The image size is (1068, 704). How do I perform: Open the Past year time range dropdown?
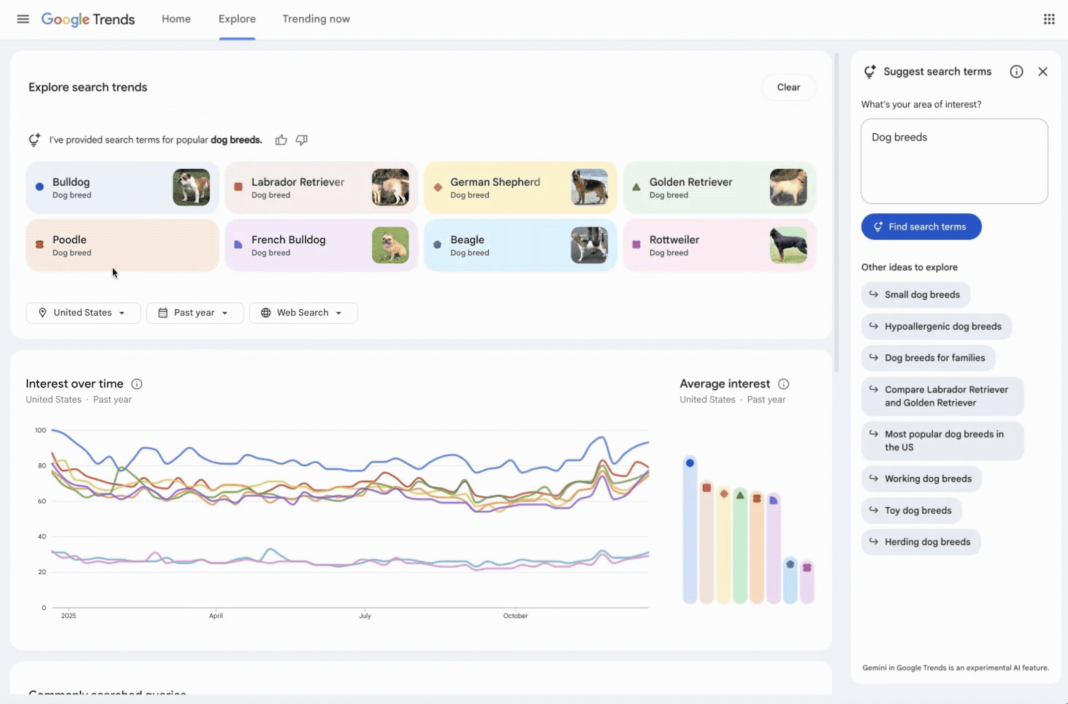(195, 312)
